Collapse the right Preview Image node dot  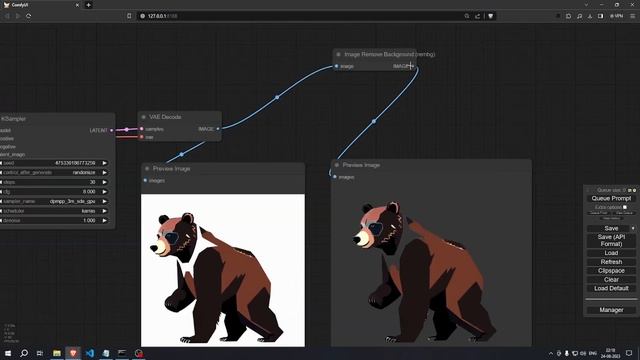[337, 165]
